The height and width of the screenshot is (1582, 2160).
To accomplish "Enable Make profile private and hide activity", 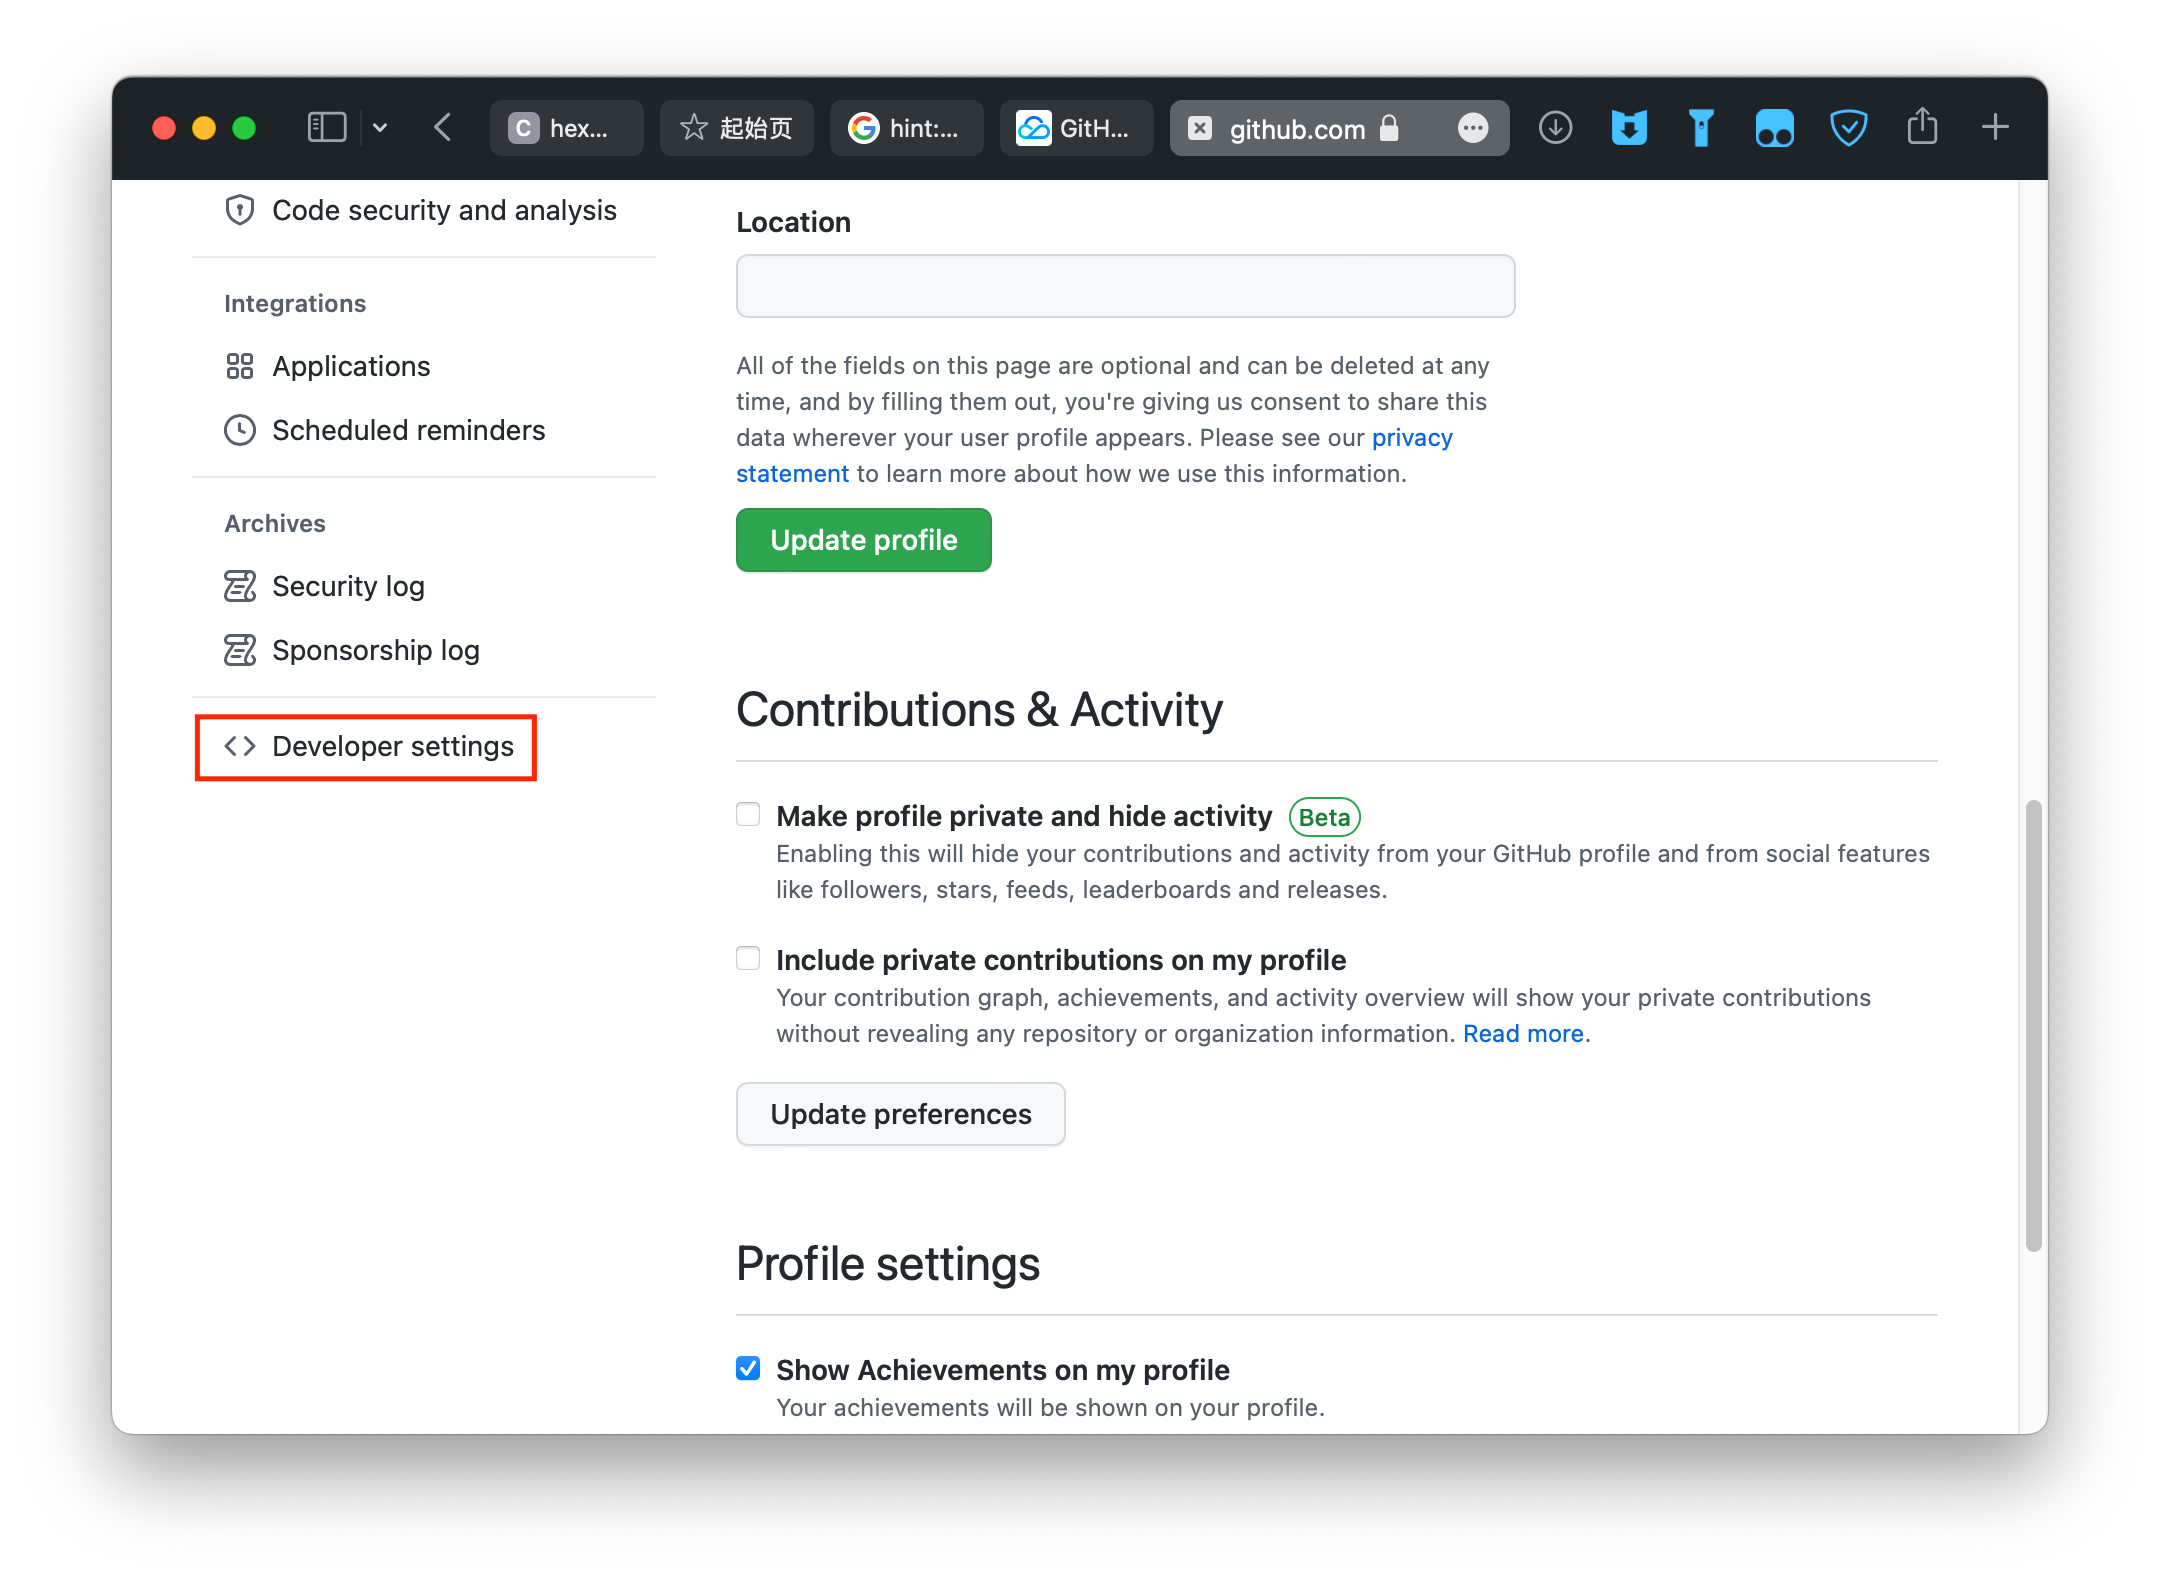I will coord(748,814).
